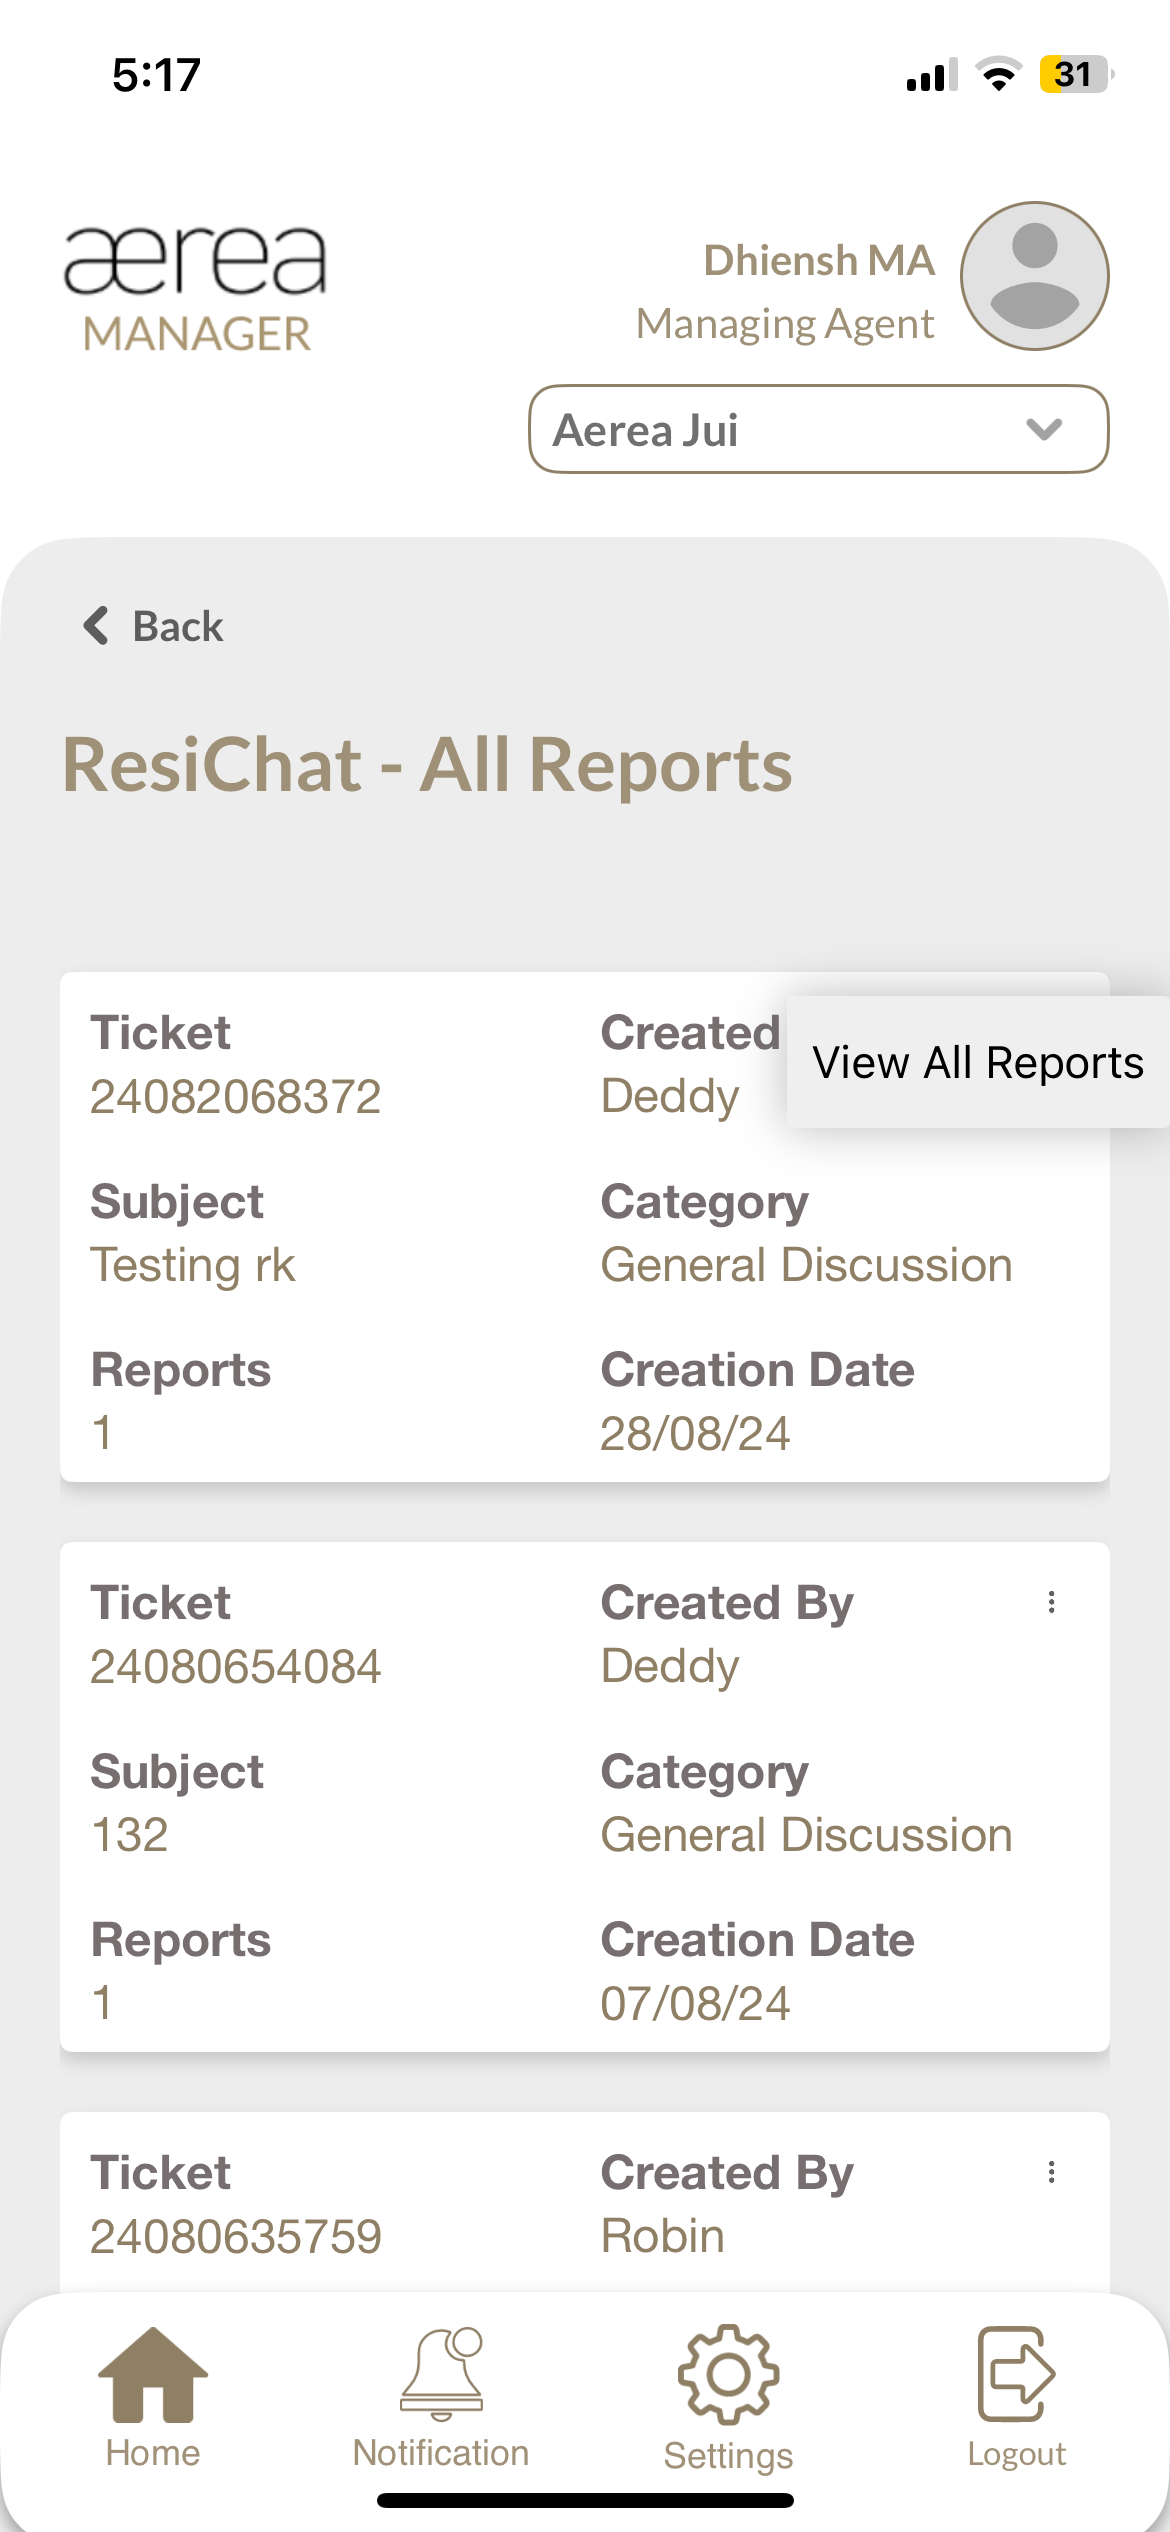Tap the Home icon in bottom bar
Viewport: 1170px width, 2532px height.
coord(152,2374)
